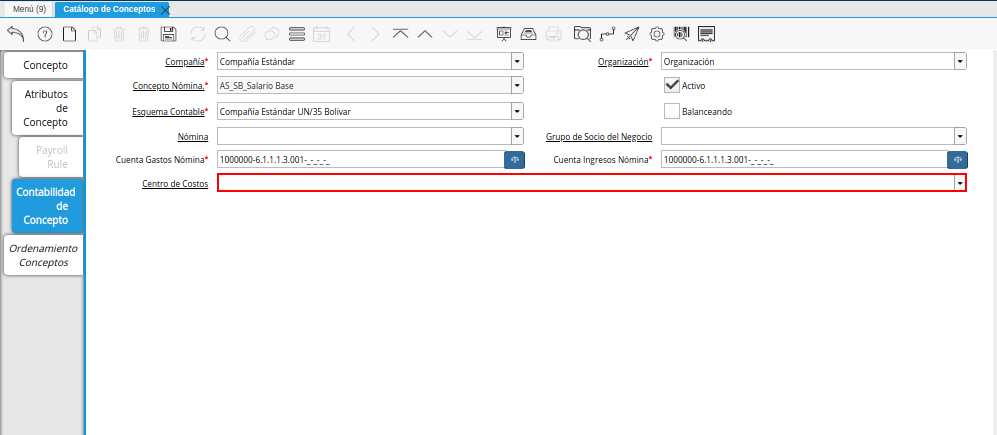Click the Esquema Contable label link
The width and height of the screenshot is (997, 435).
click(x=167, y=111)
